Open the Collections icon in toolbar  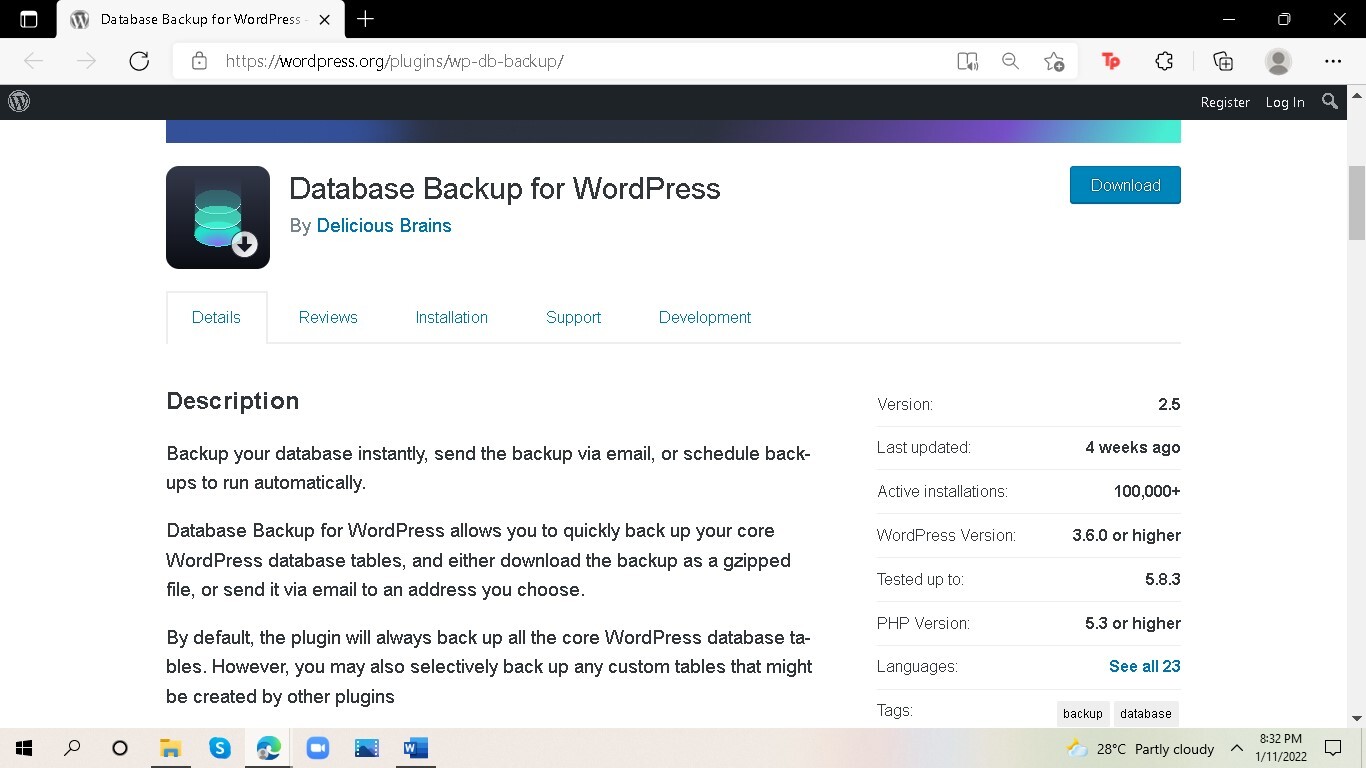(x=1222, y=61)
